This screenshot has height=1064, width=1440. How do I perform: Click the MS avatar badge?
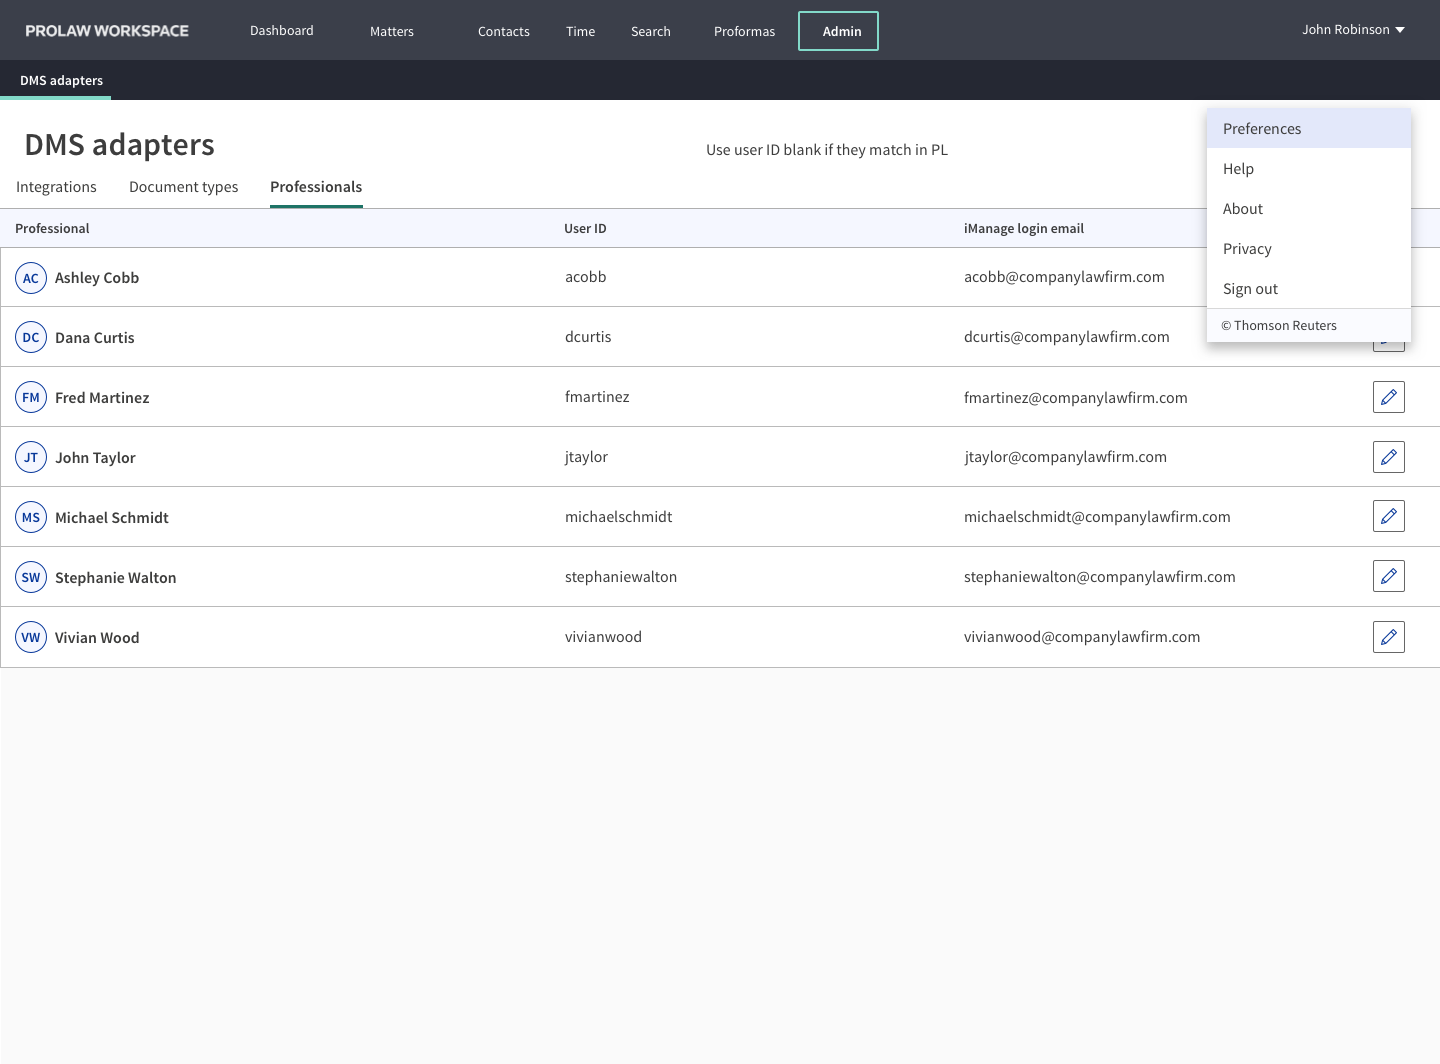31,517
